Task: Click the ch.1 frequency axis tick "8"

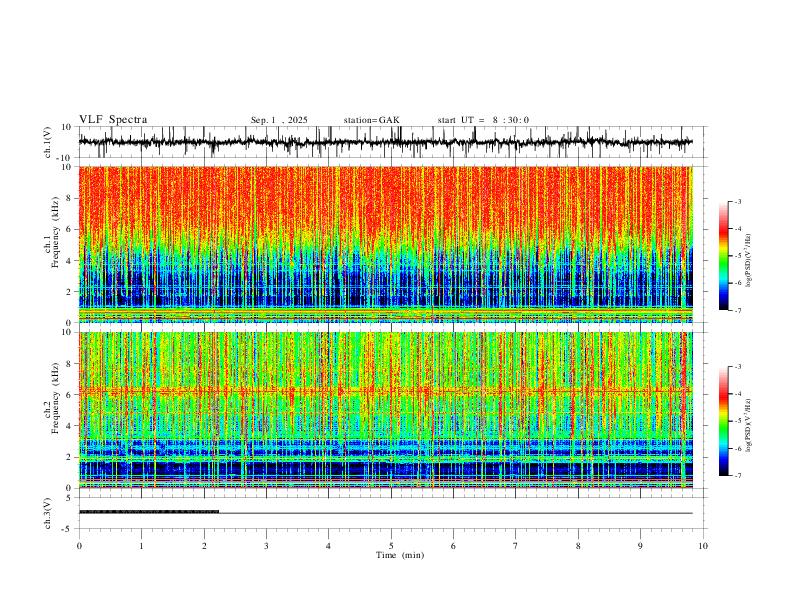Action: click(70, 198)
